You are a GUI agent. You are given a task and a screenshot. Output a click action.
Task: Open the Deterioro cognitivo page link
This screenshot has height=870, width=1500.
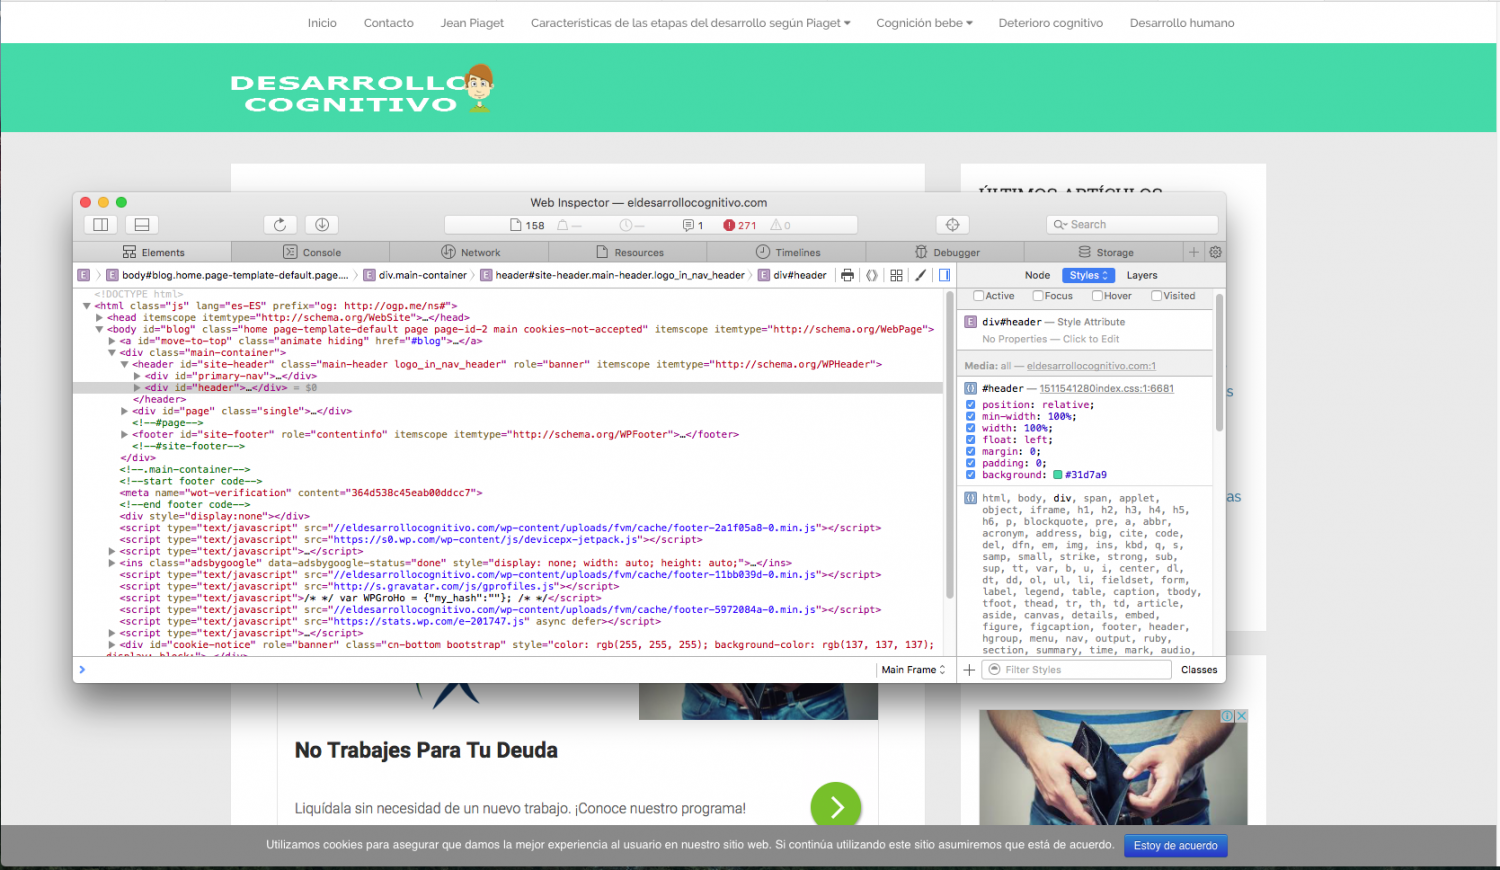[1050, 23]
